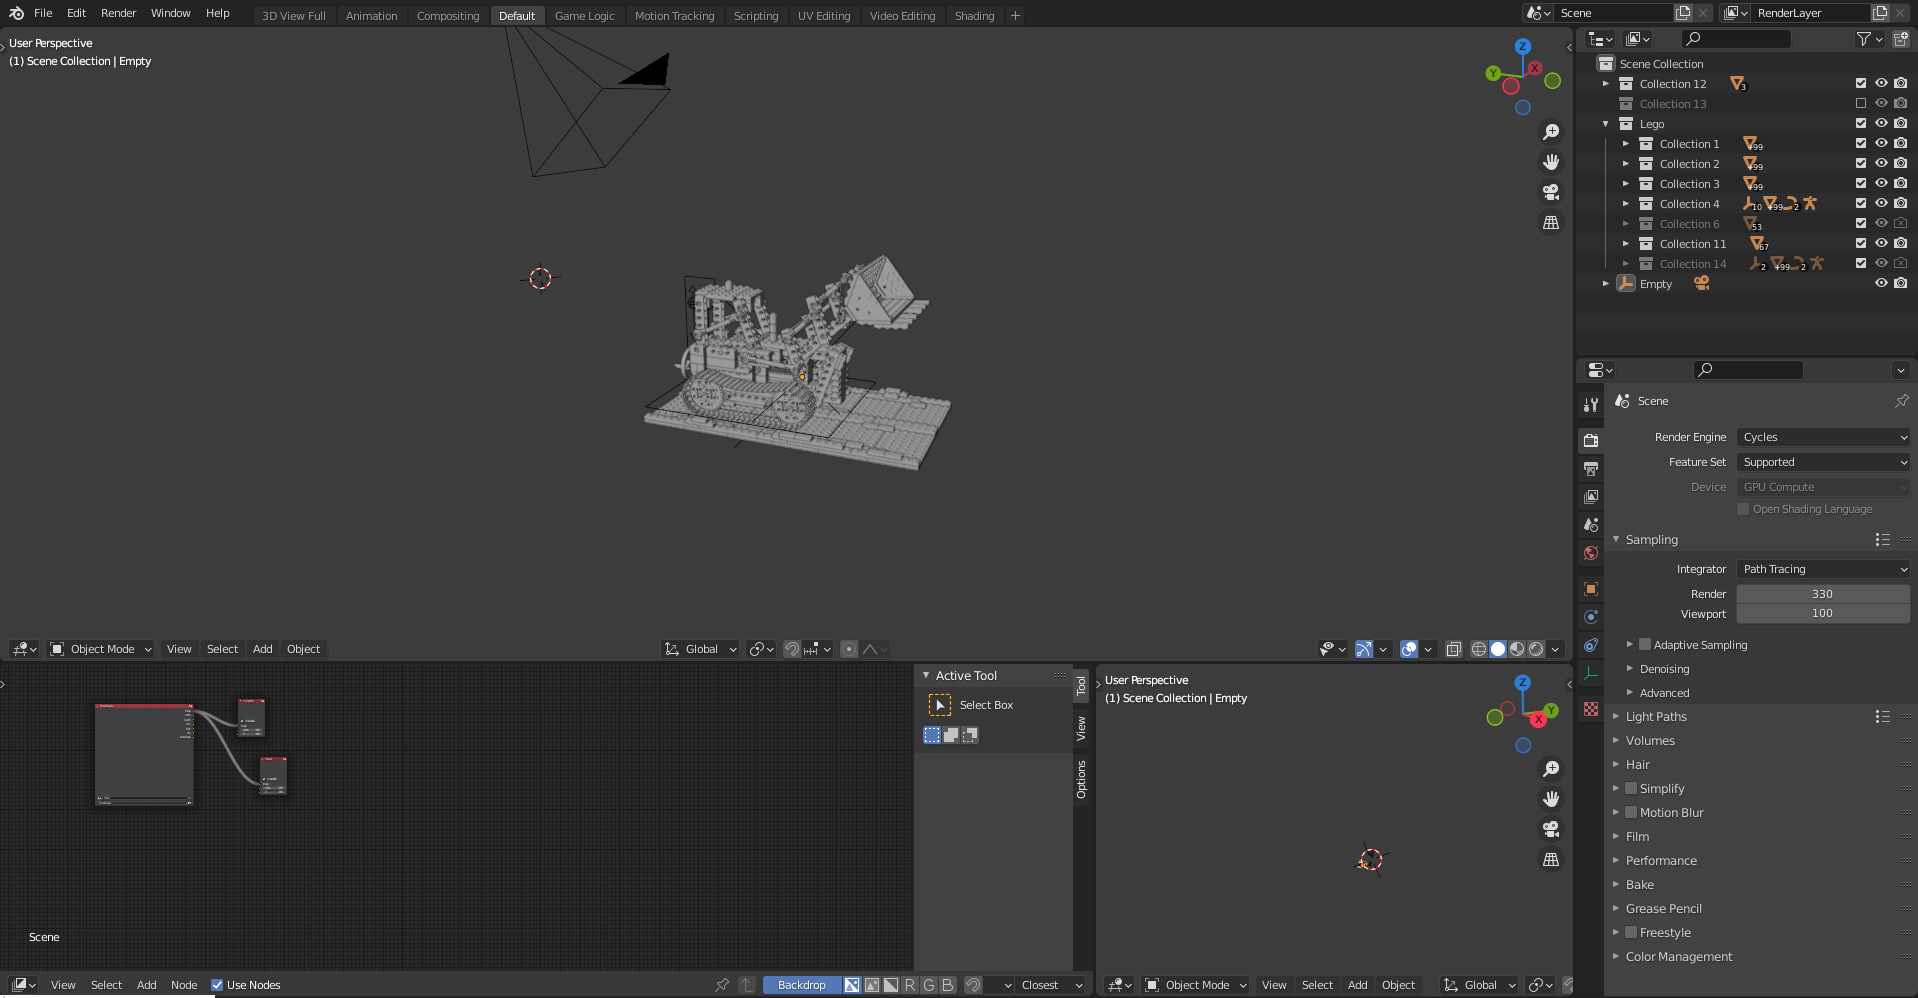Hide the Collection 12 collection
1918x998 pixels.
[x=1881, y=83]
